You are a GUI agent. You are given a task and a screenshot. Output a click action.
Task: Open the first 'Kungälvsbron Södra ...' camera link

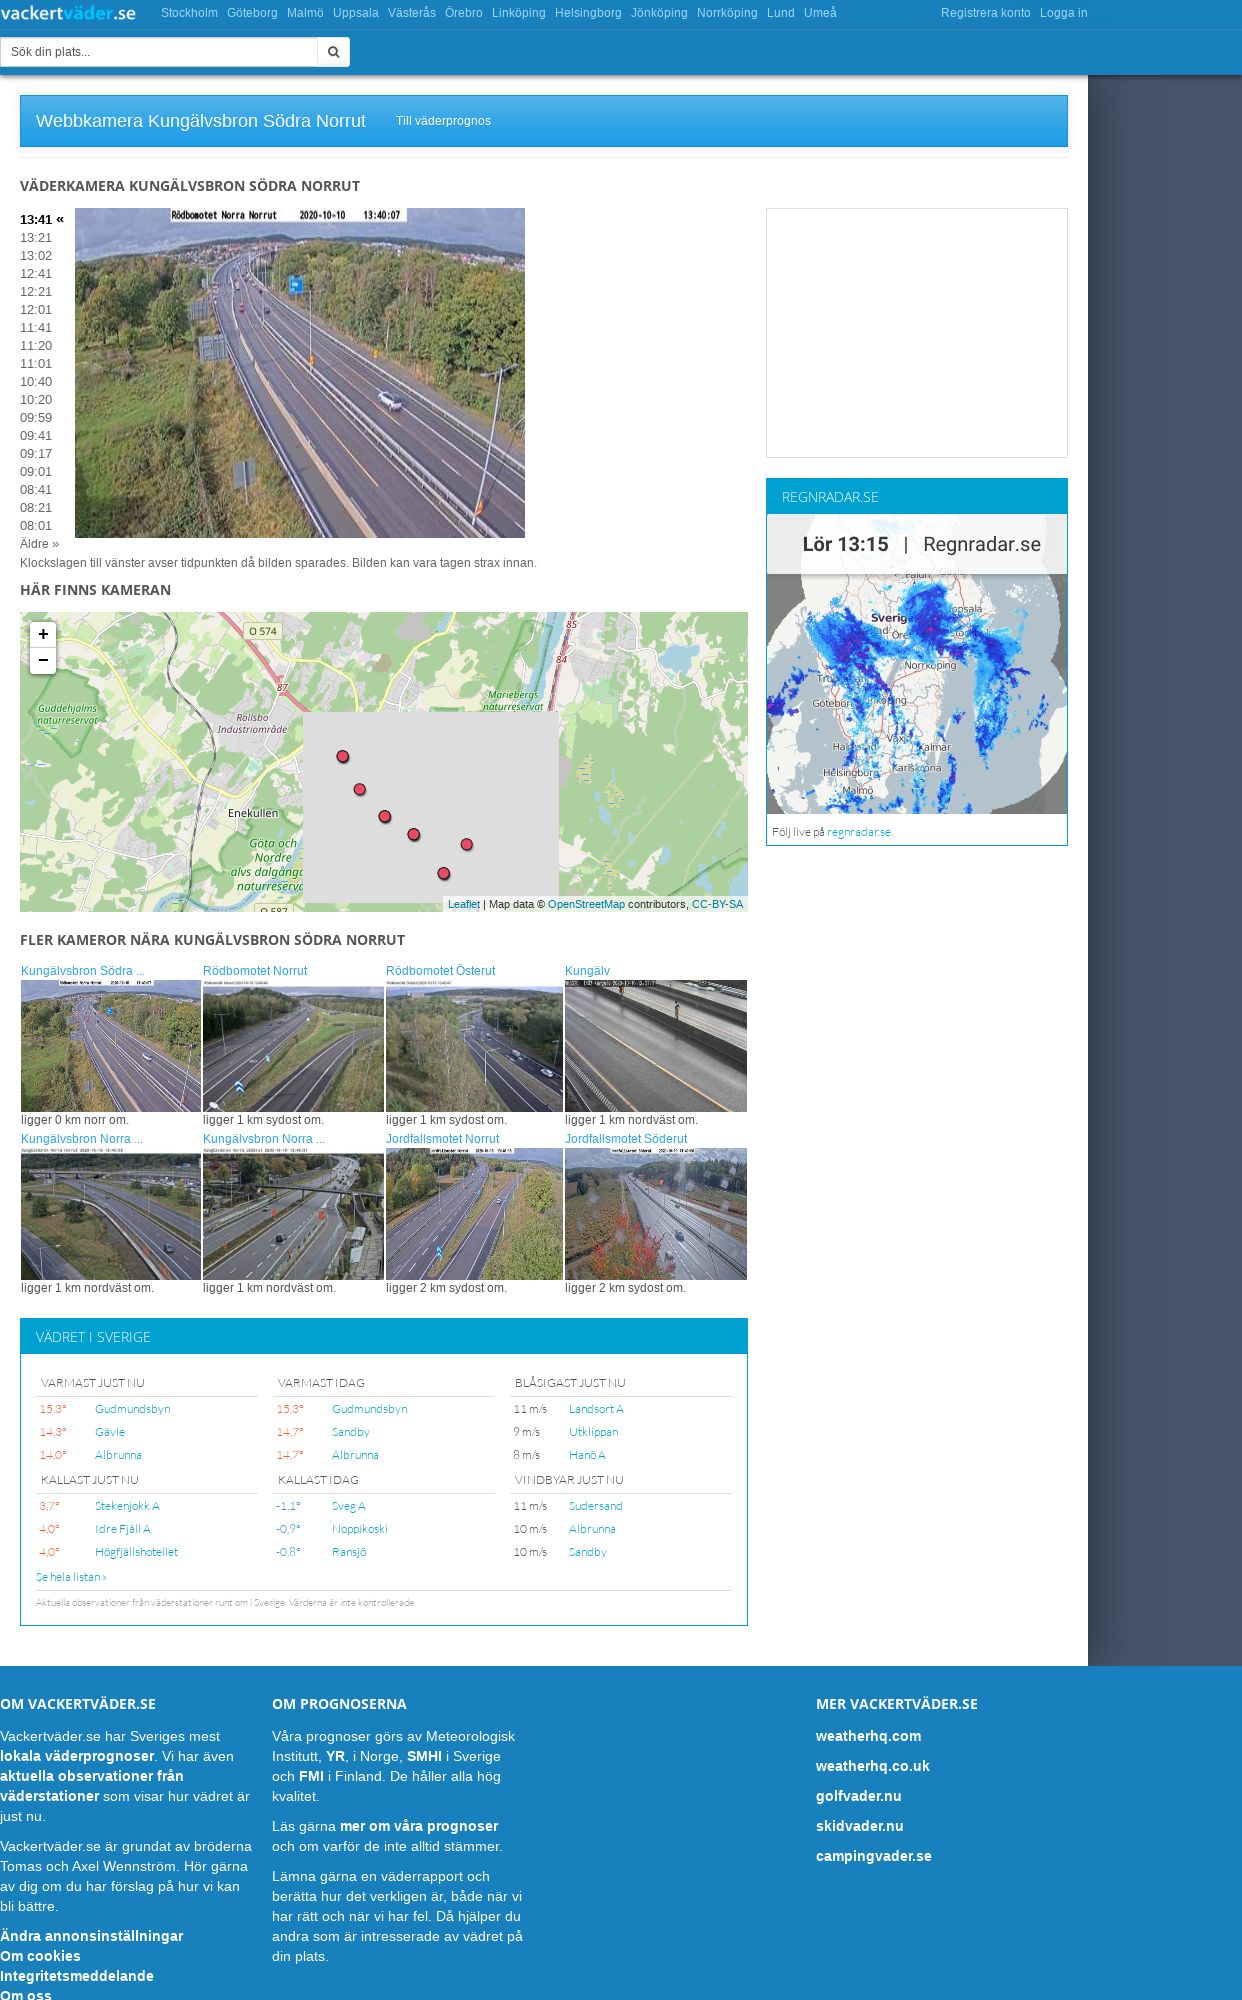[83, 971]
